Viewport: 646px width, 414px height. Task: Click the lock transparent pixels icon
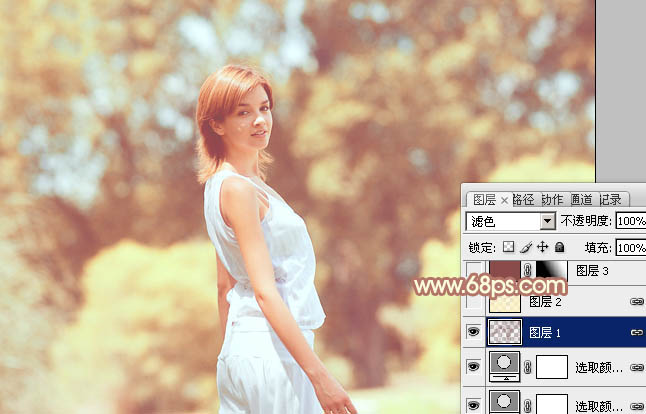[x=509, y=247]
